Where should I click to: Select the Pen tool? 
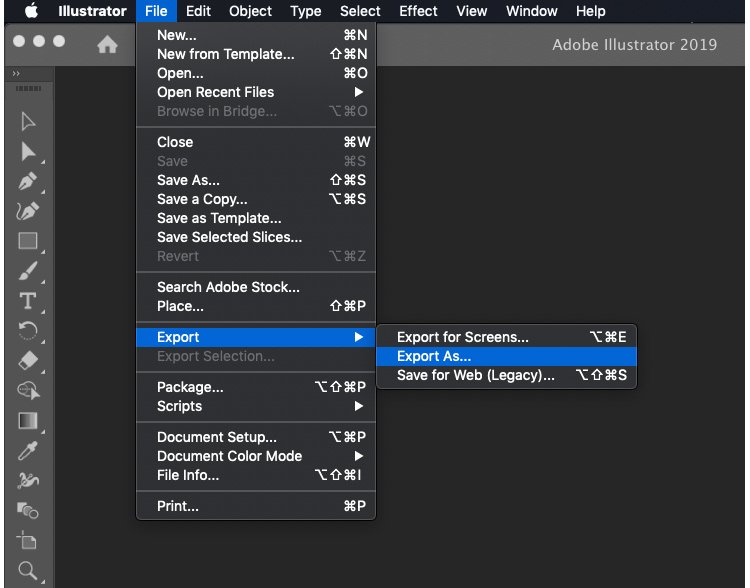point(28,181)
